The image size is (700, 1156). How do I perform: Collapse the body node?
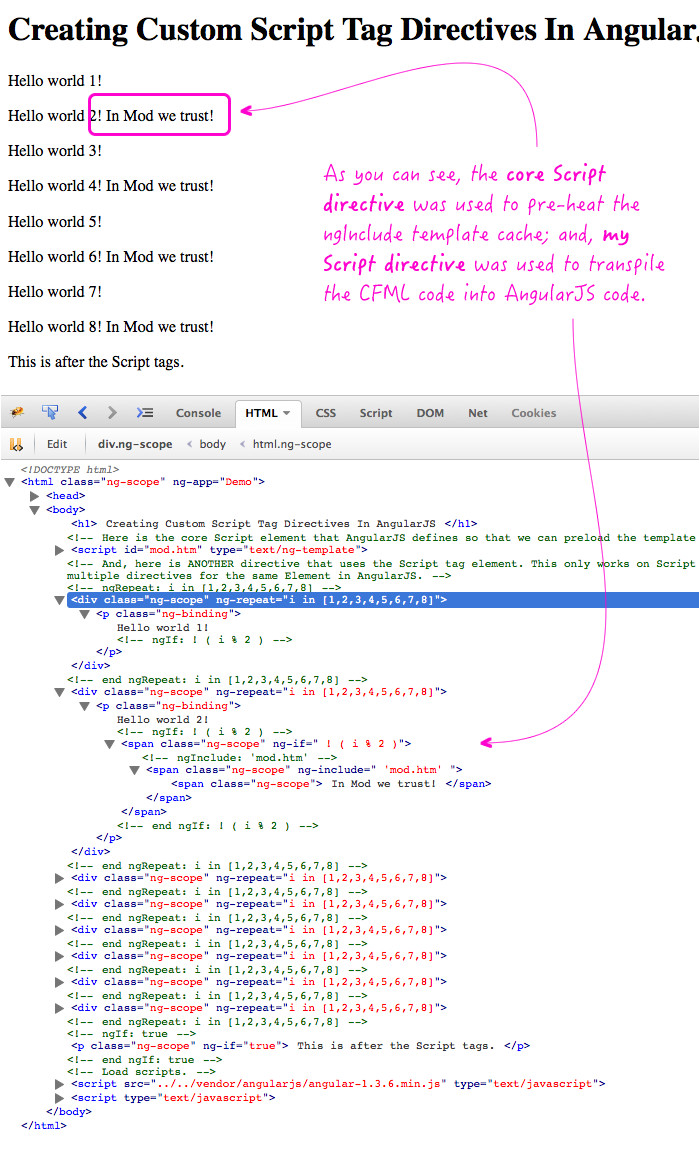click(34, 510)
